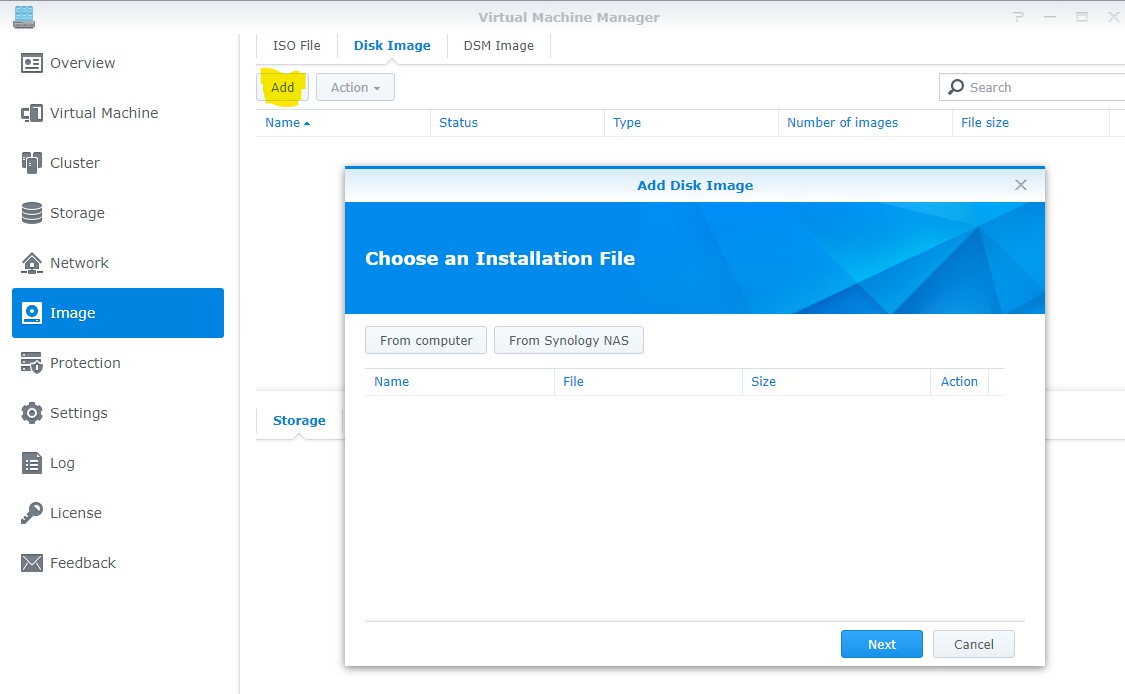Switch to the ISO File tab
The image size is (1125, 694).
296,45
